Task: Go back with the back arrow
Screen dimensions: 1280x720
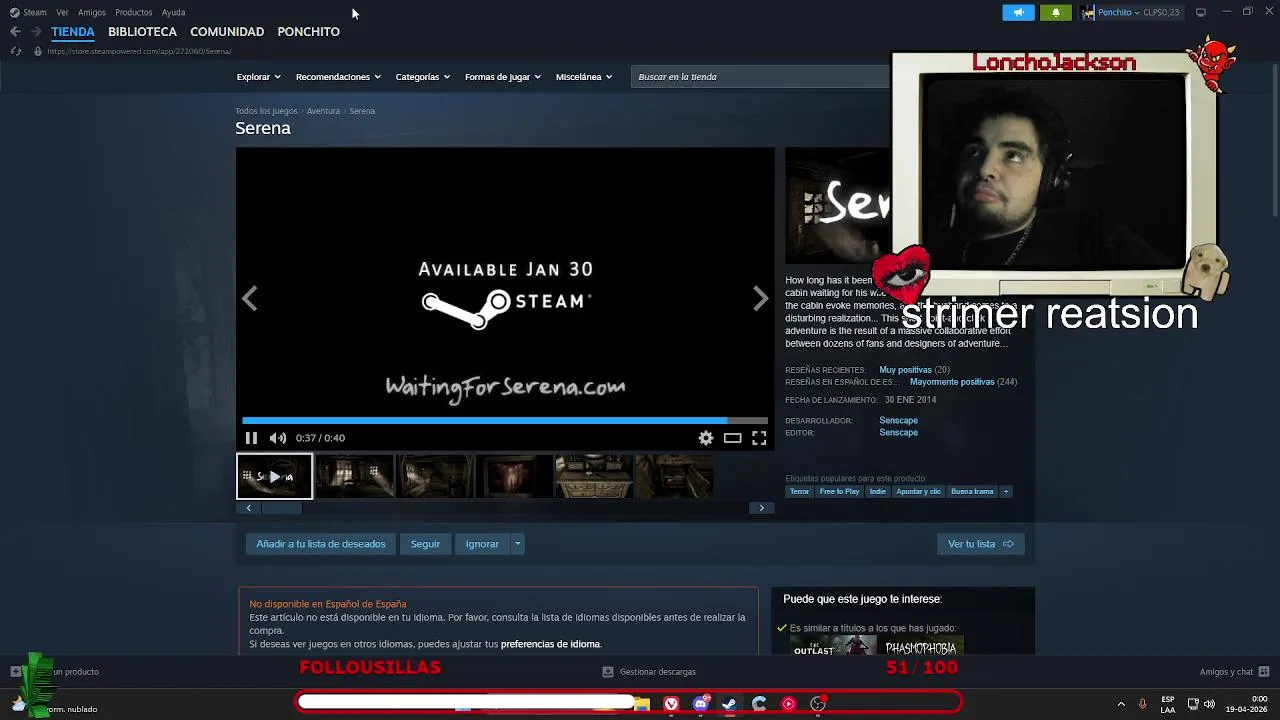Action: (15, 32)
